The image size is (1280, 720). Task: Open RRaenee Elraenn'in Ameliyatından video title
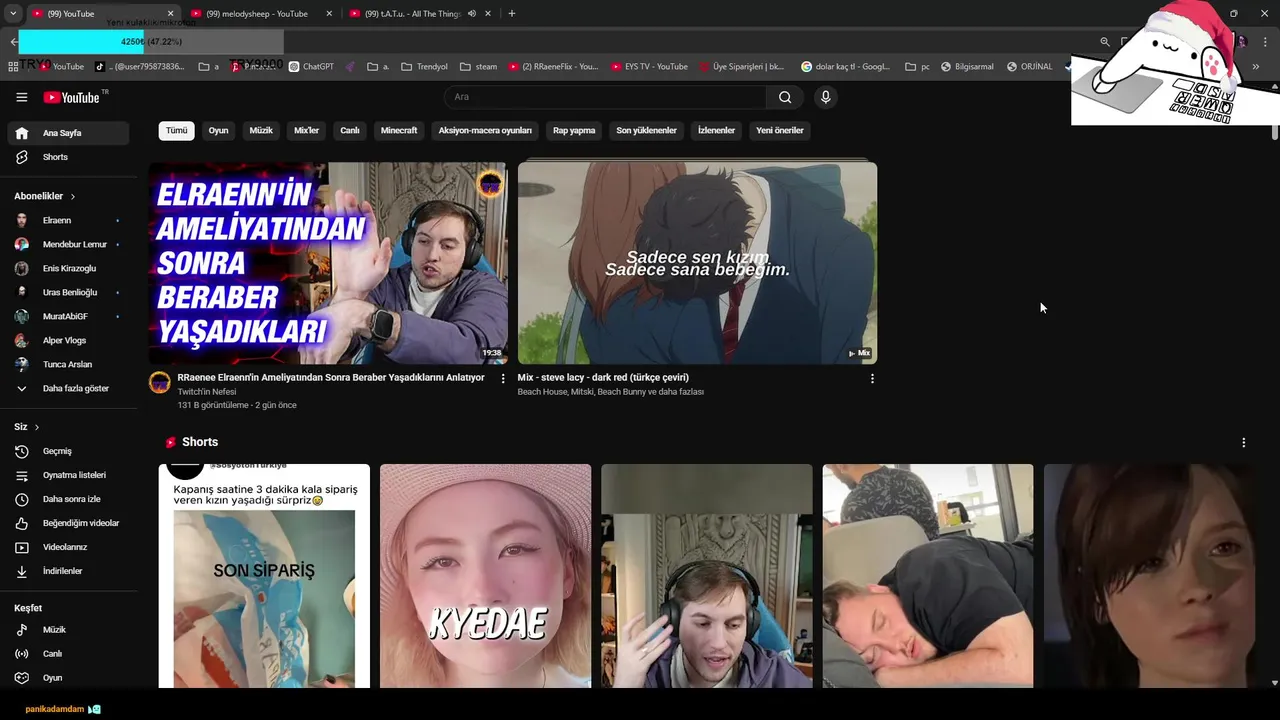tap(331, 378)
